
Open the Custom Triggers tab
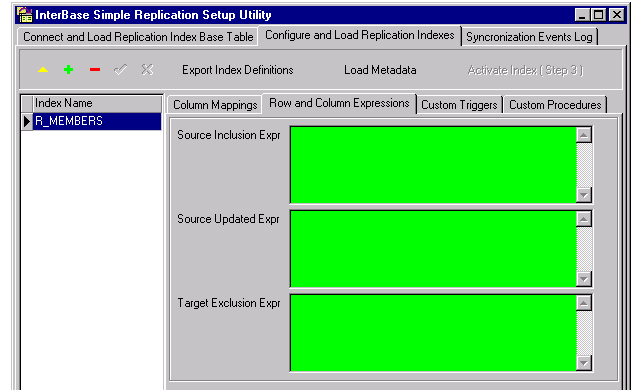[x=459, y=105]
